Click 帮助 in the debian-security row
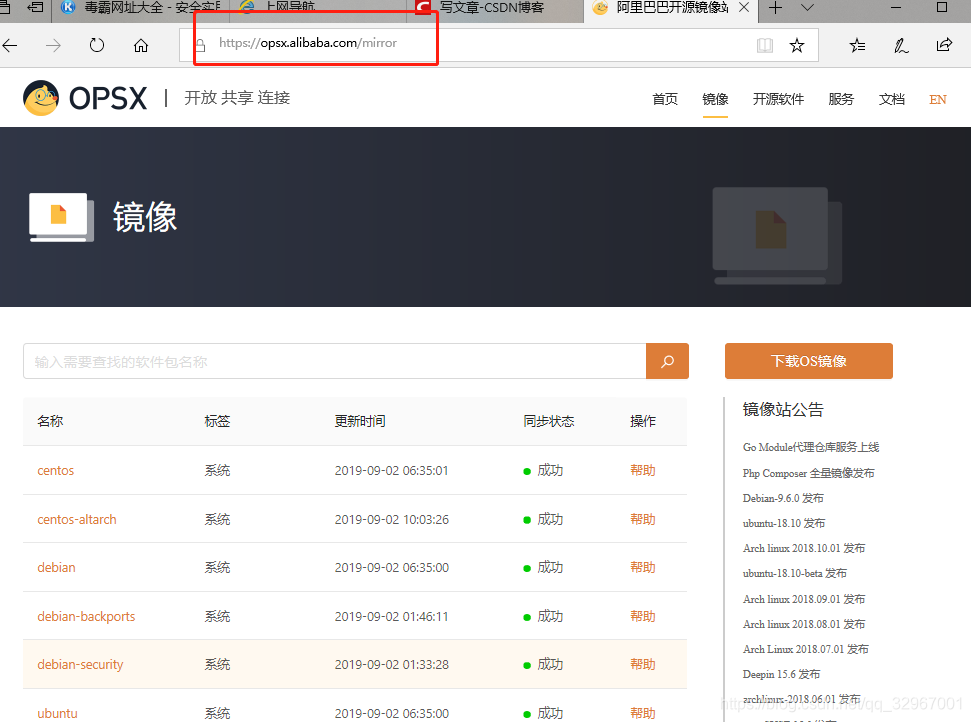 tap(643, 664)
